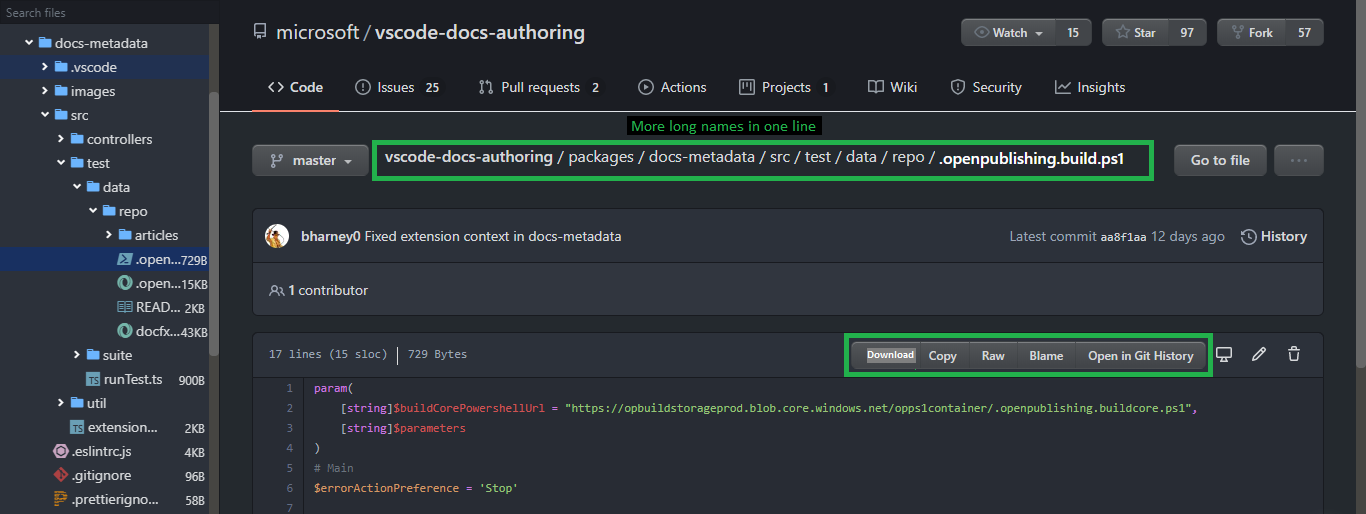Open .gitignore in file tree
Image resolution: width=1366 pixels, height=514 pixels.
[x=104, y=475]
